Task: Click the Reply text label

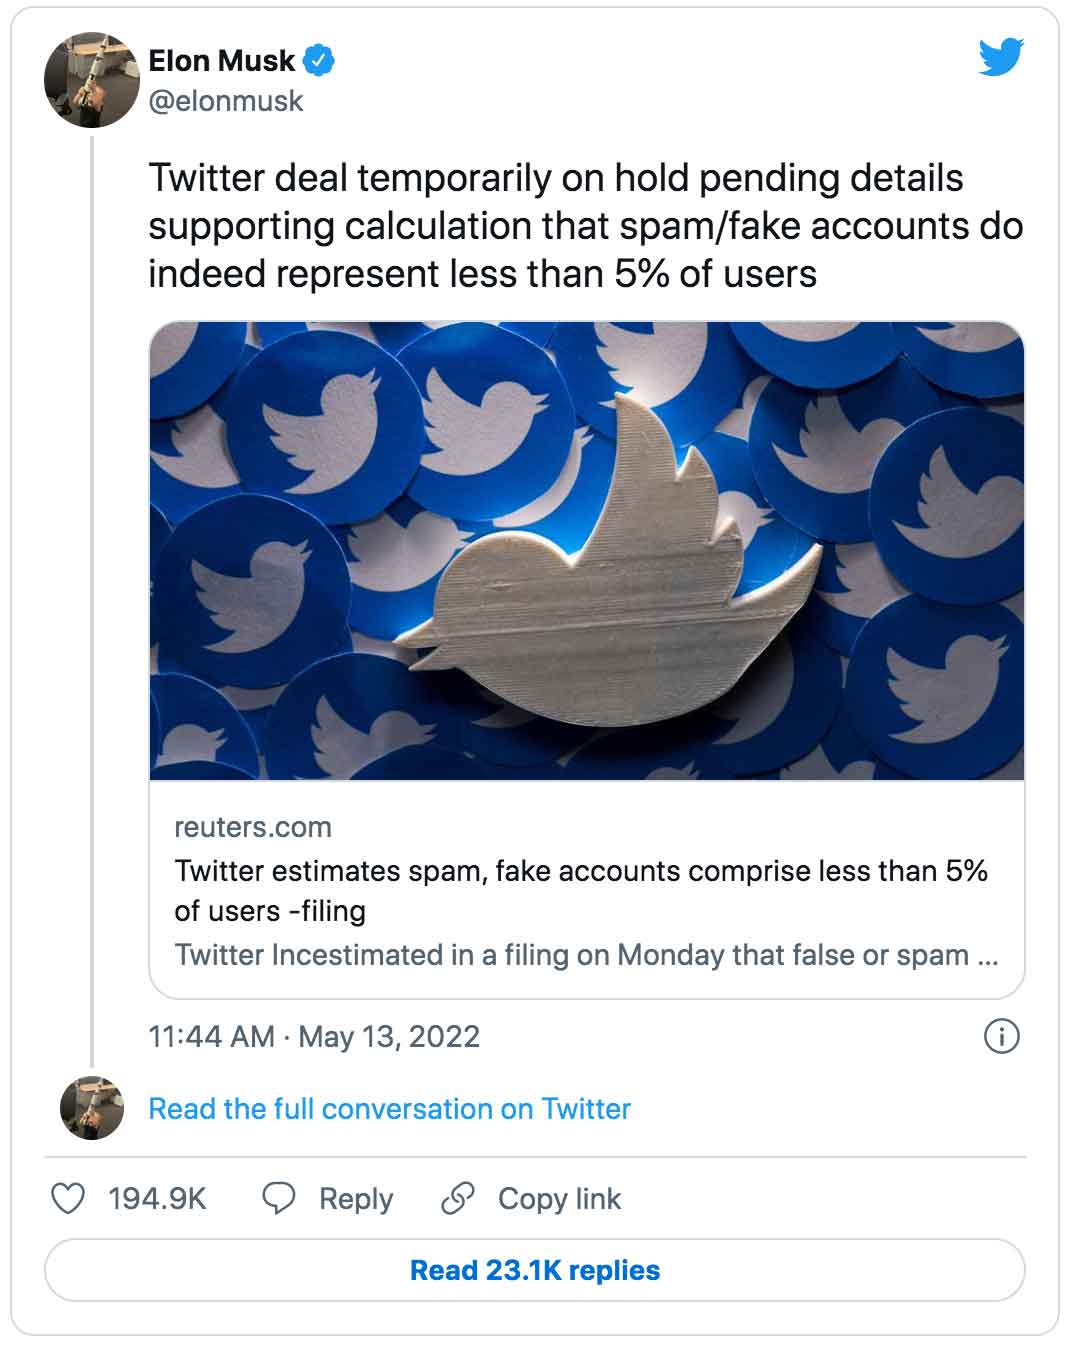Action: tap(356, 1199)
